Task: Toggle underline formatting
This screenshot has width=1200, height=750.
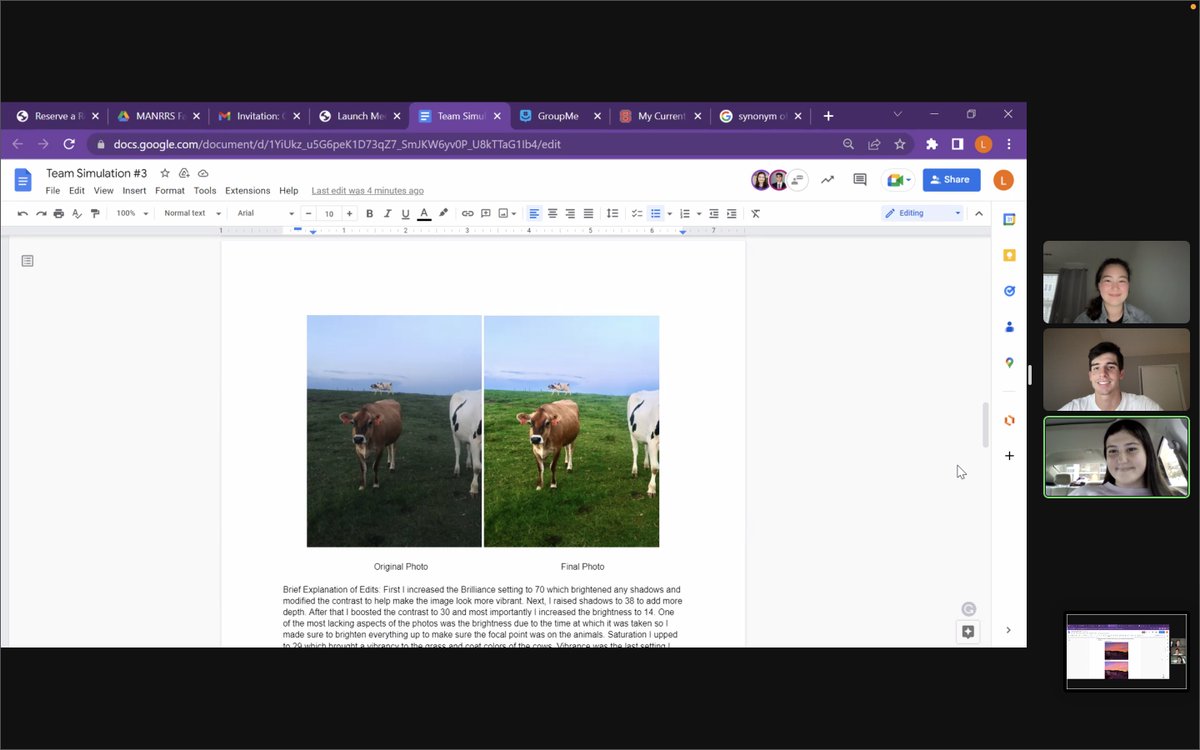Action: coord(405,213)
